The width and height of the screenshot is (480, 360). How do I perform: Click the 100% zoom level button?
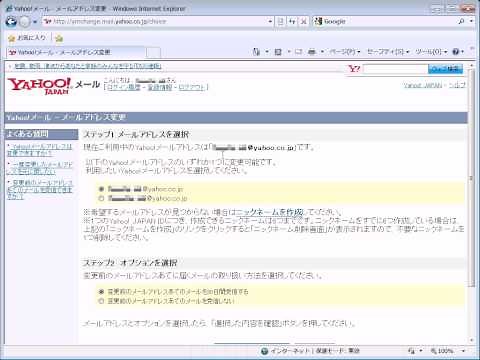point(442,351)
